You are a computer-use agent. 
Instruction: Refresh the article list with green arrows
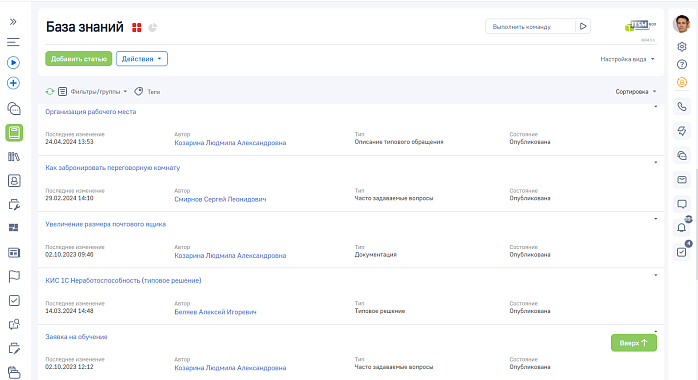click(50, 91)
